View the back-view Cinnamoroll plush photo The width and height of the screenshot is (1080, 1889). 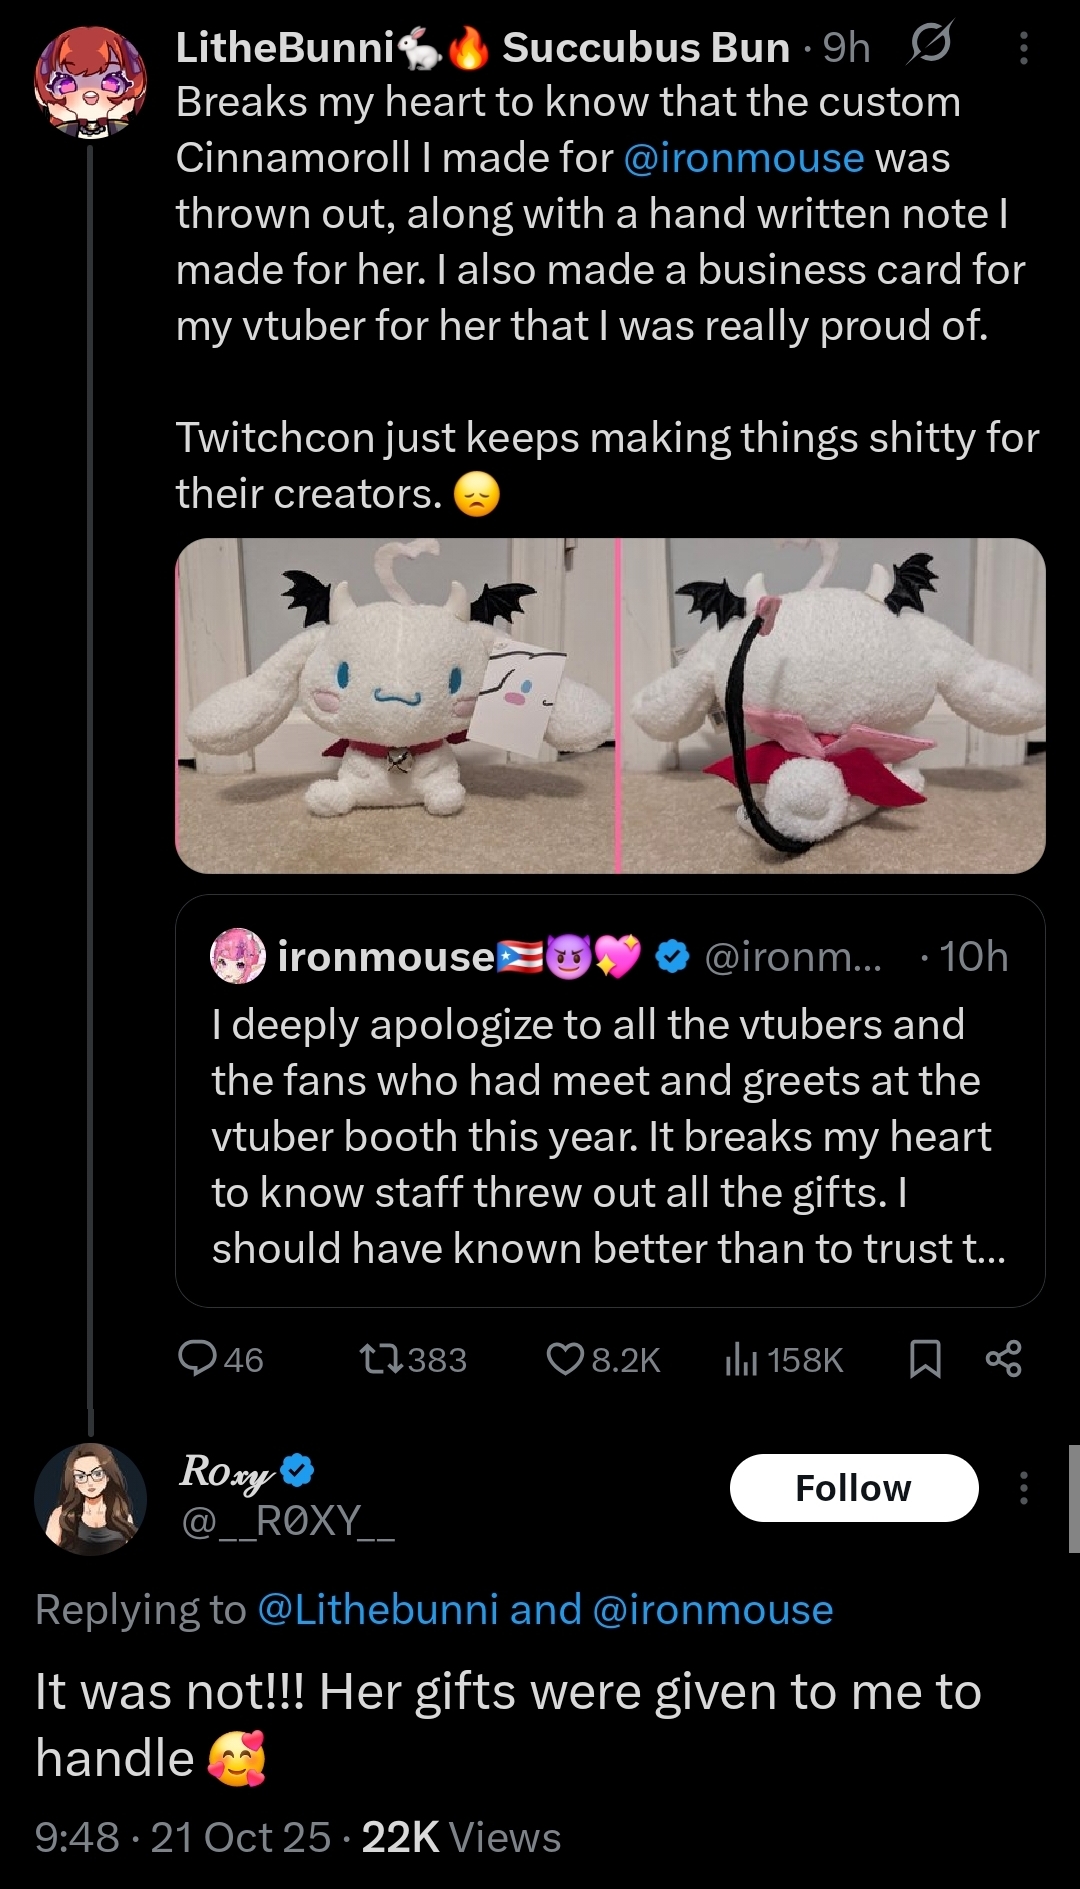833,706
